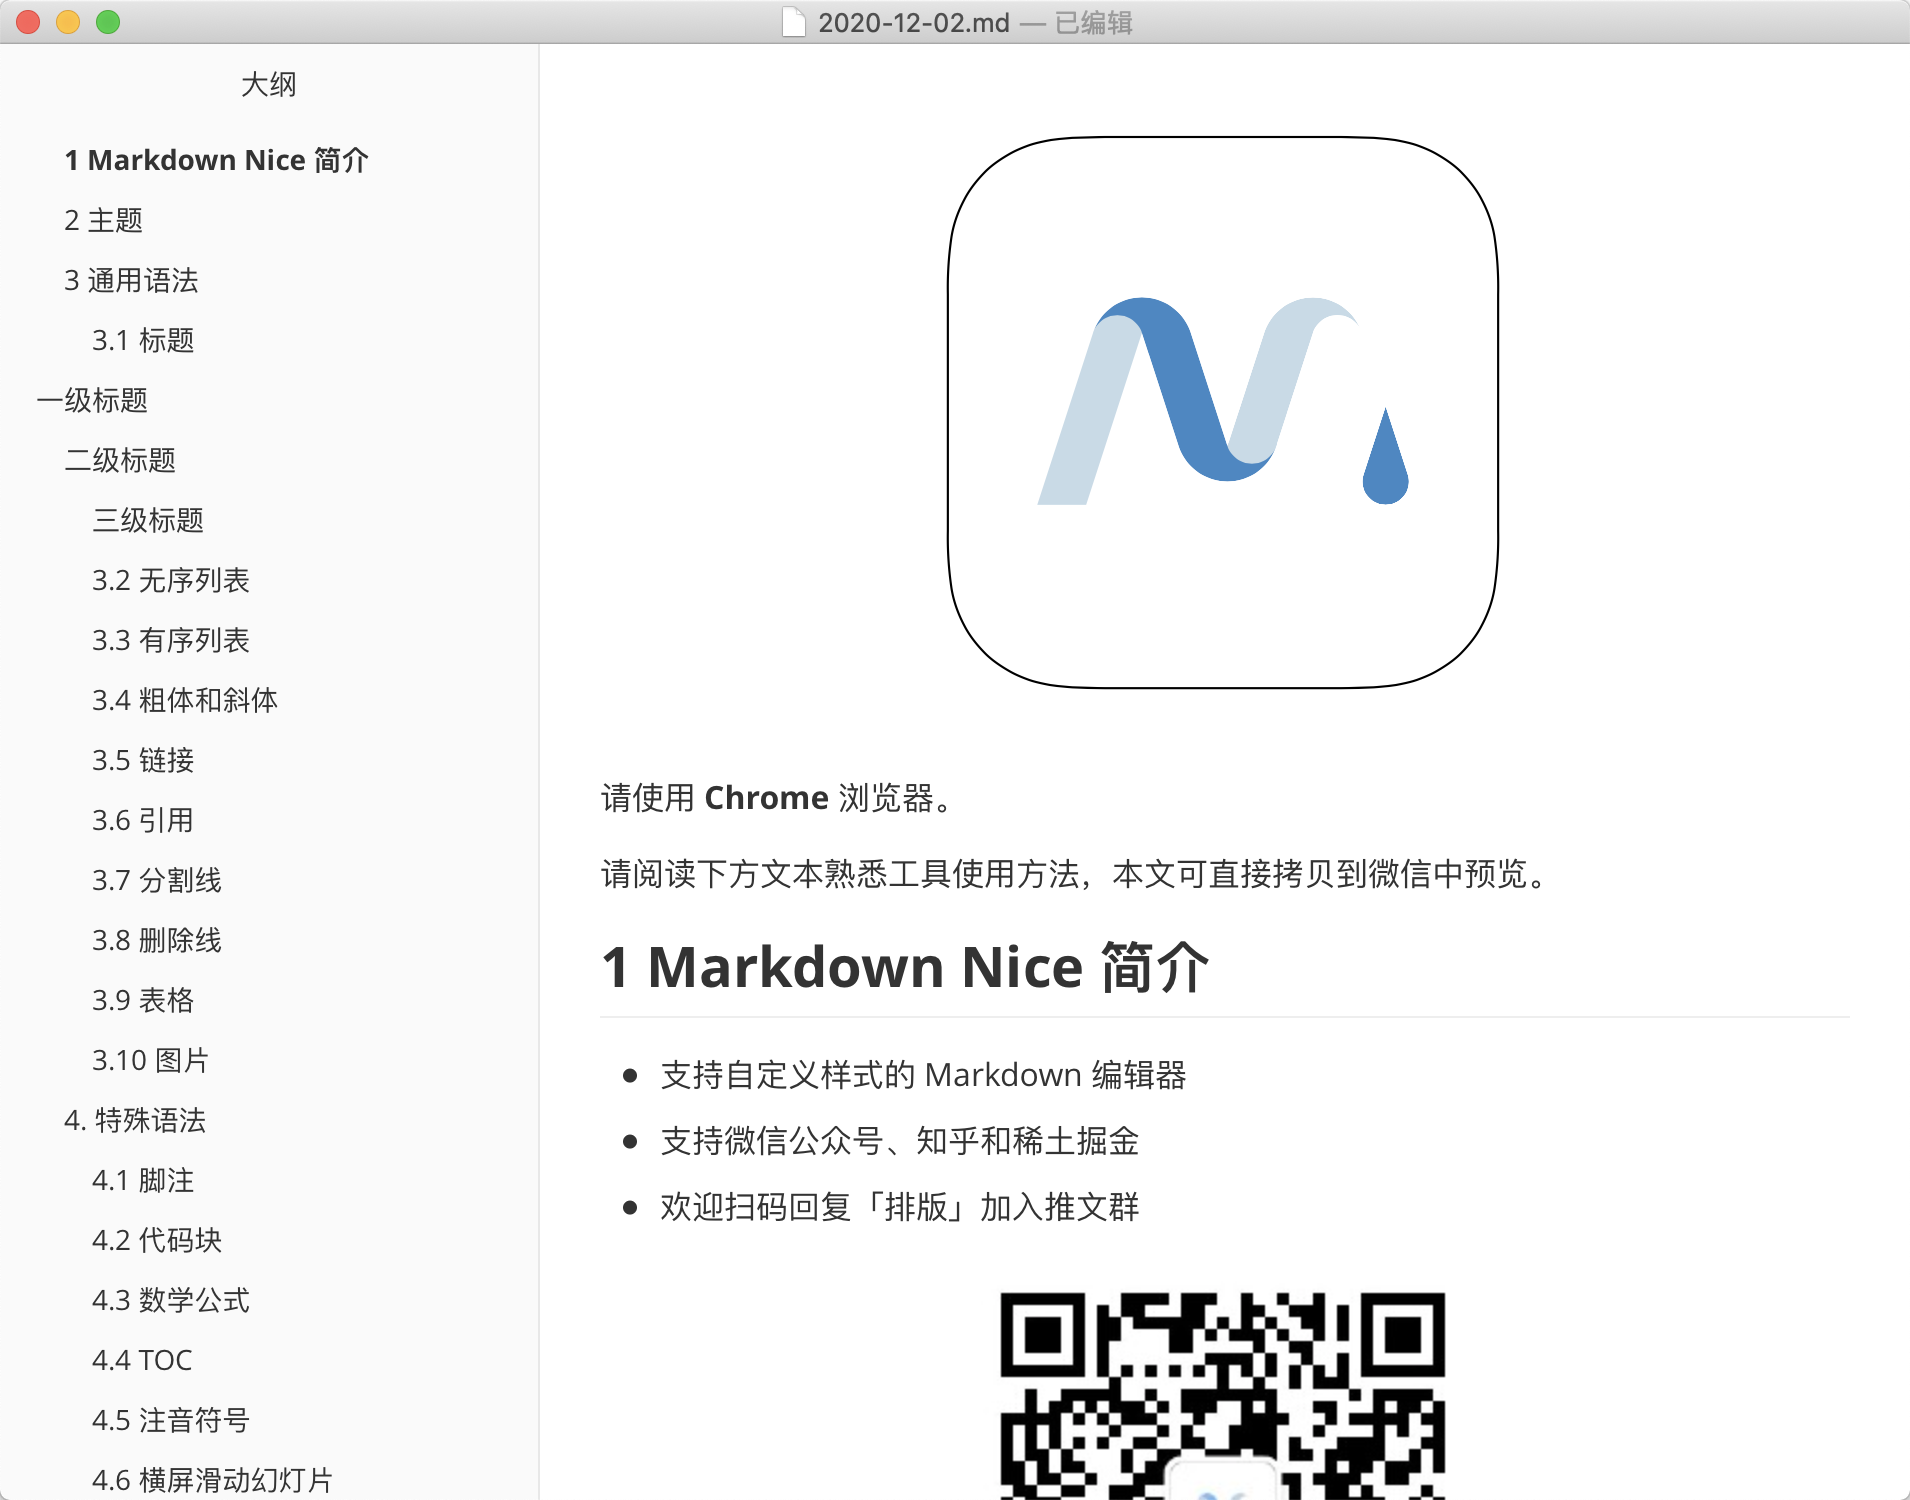Click bullet 支持微信公众号、知乎和稀土掘金
1910x1500 pixels.
900,1141
